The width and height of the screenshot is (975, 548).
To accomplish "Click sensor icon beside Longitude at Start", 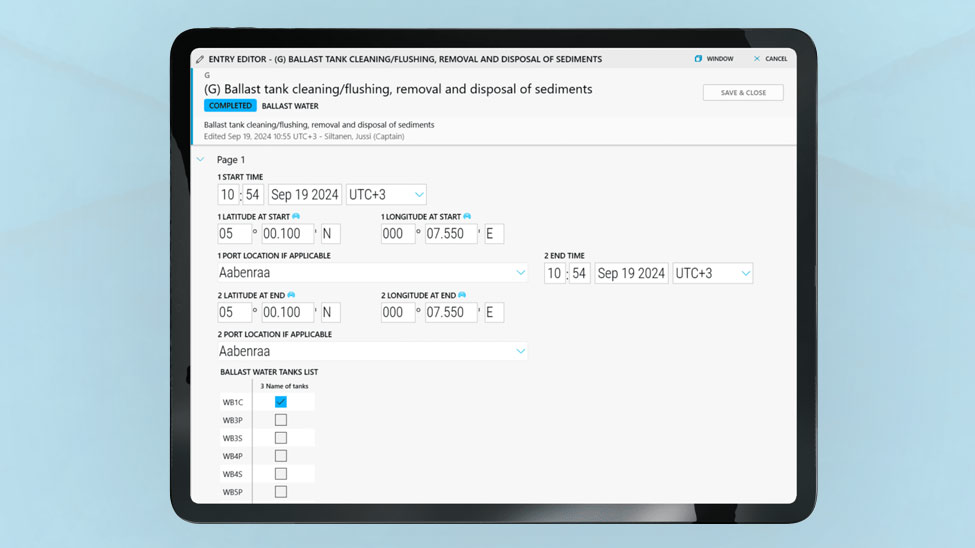I will pos(467,216).
